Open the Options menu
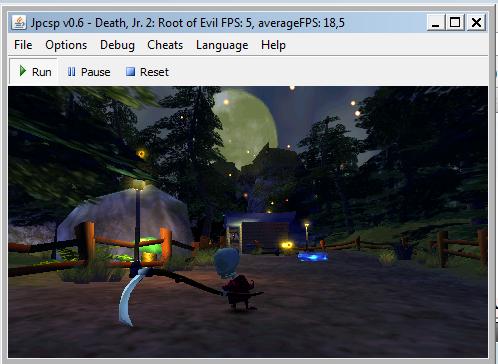Viewport: 498px width, 364px height. tap(66, 45)
